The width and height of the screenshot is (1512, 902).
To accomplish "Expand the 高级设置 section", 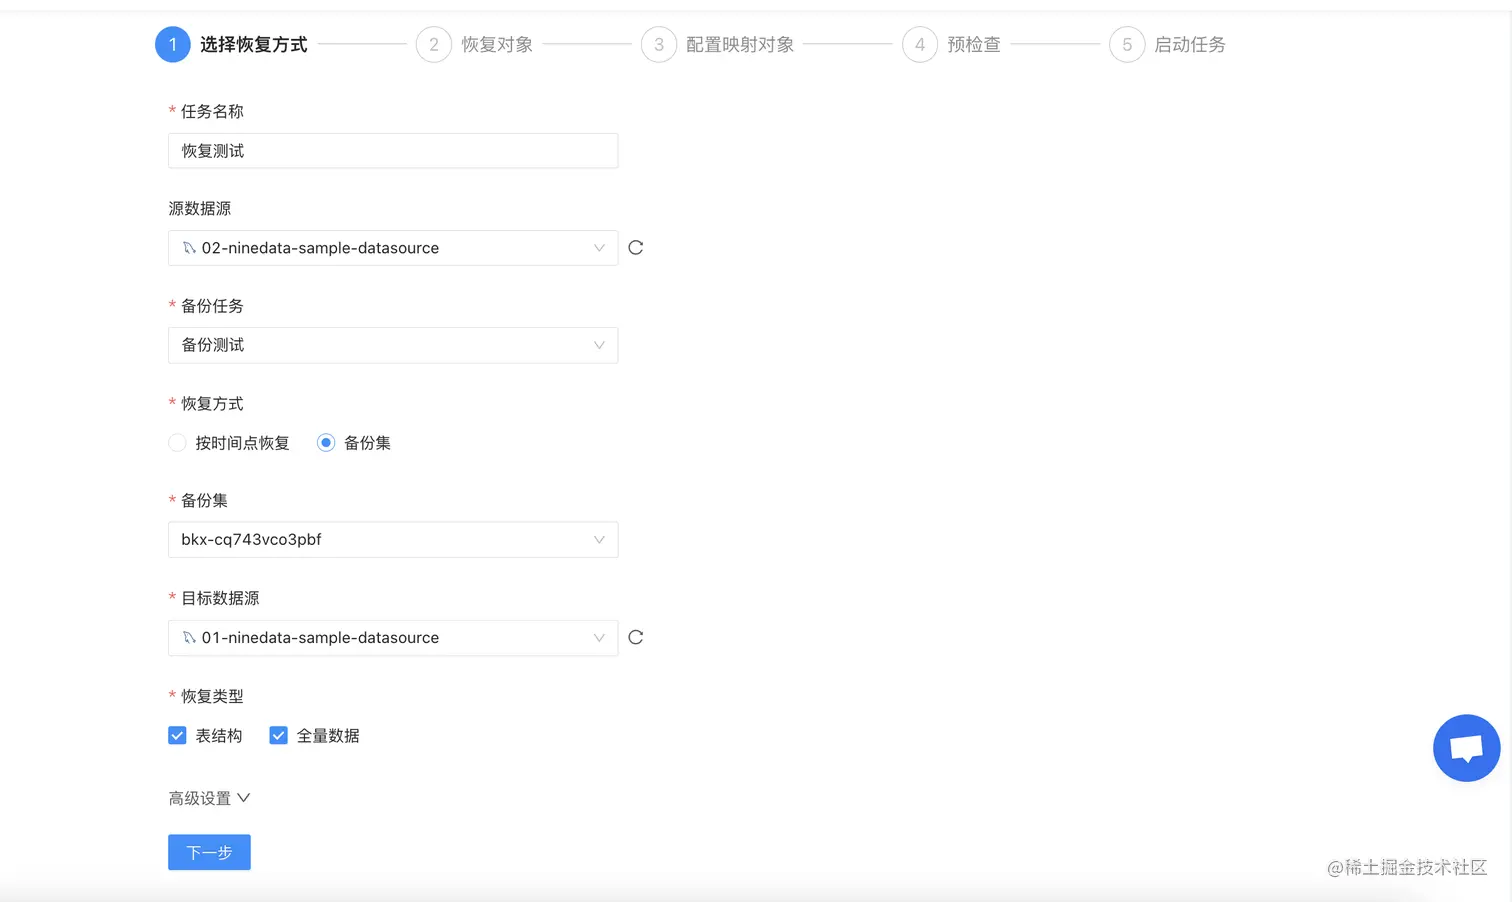I will (209, 798).
